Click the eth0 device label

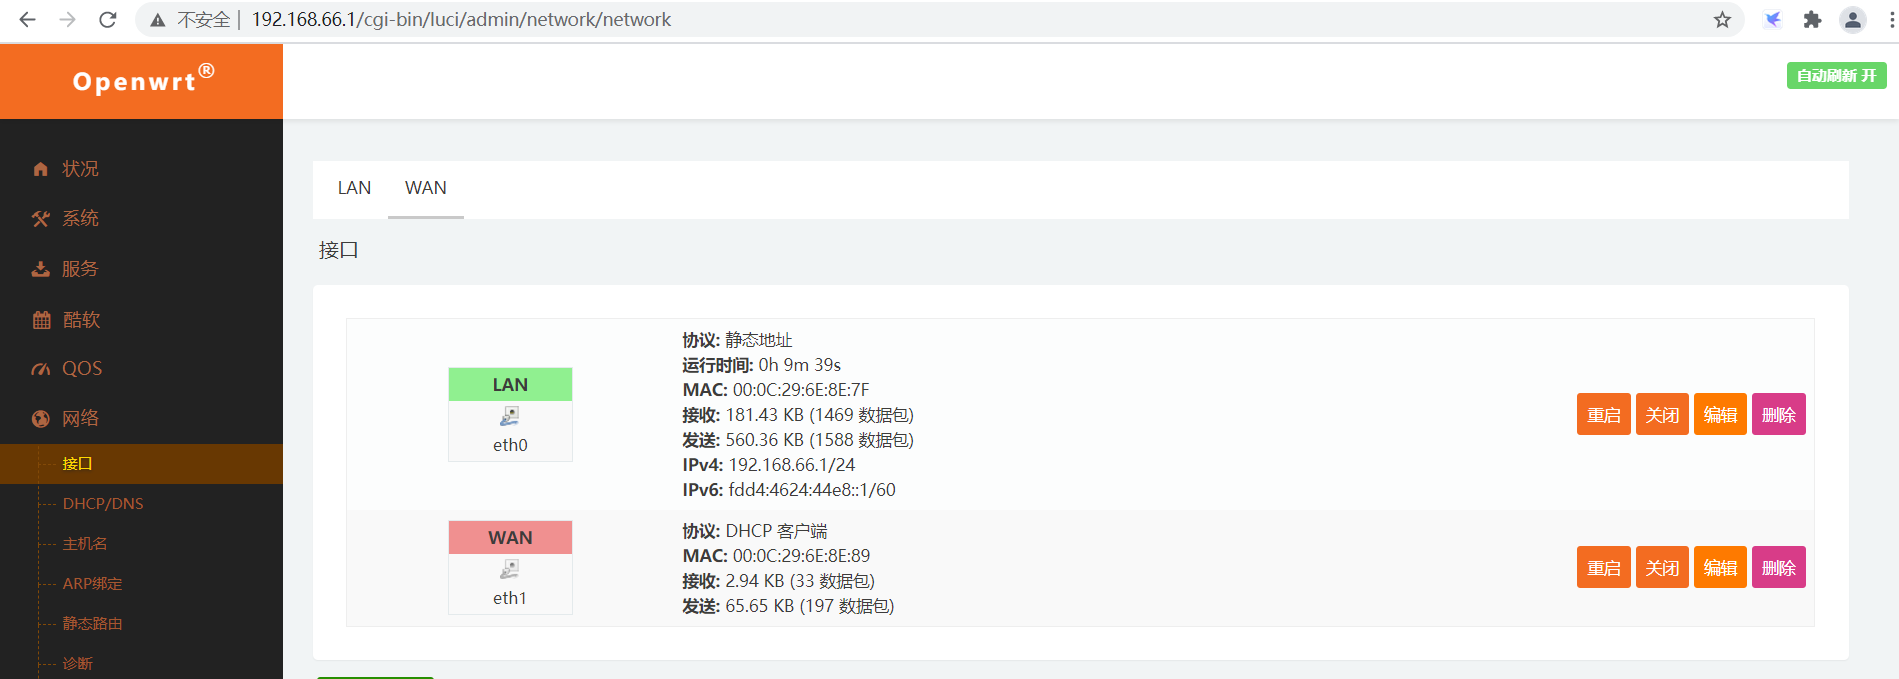[510, 445]
